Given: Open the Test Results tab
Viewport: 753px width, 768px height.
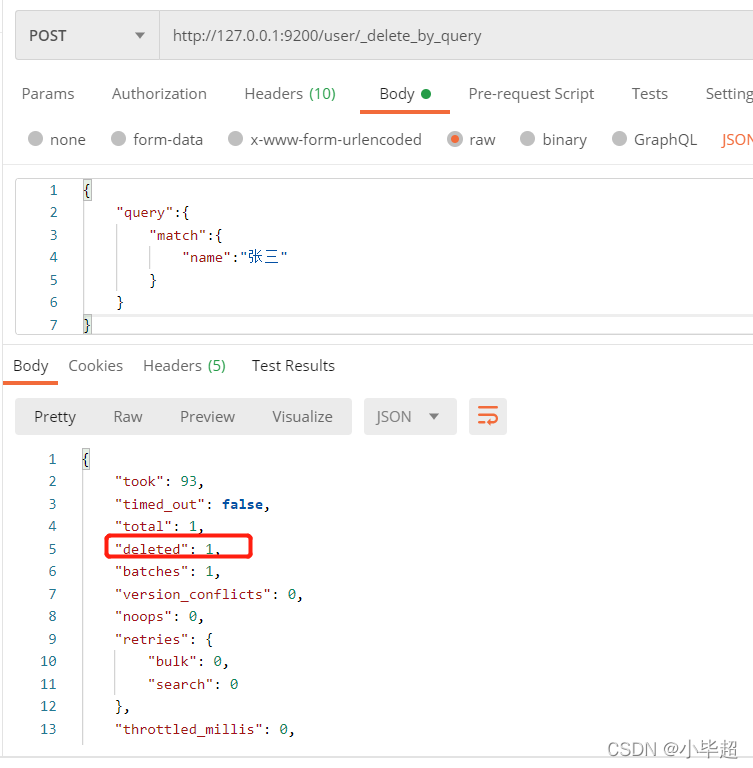Looking at the screenshot, I should pos(293,365).
